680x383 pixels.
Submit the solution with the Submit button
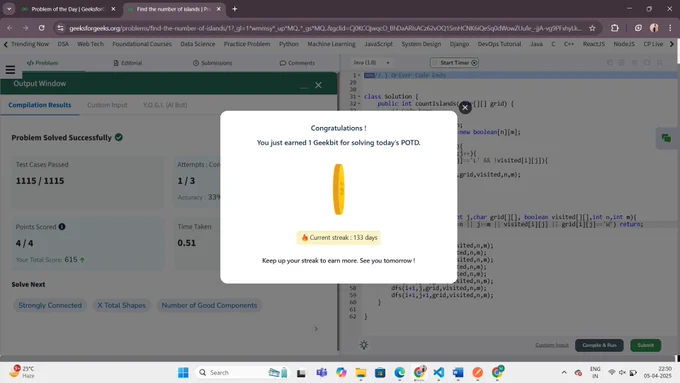point(646,345)
